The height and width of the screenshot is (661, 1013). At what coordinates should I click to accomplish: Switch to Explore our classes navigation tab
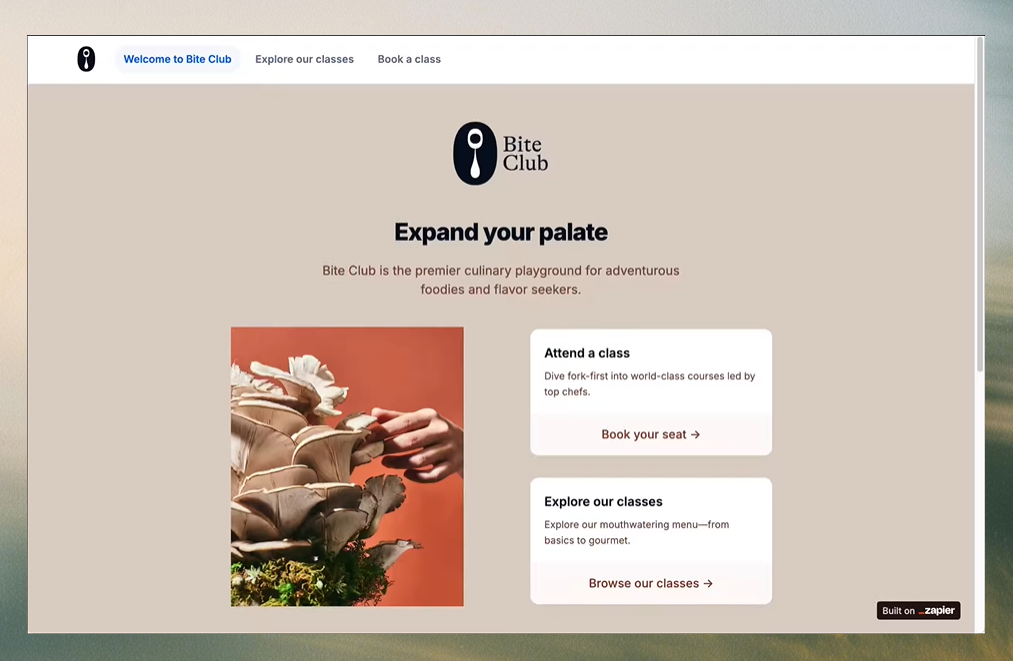click(x=304, y=59)
